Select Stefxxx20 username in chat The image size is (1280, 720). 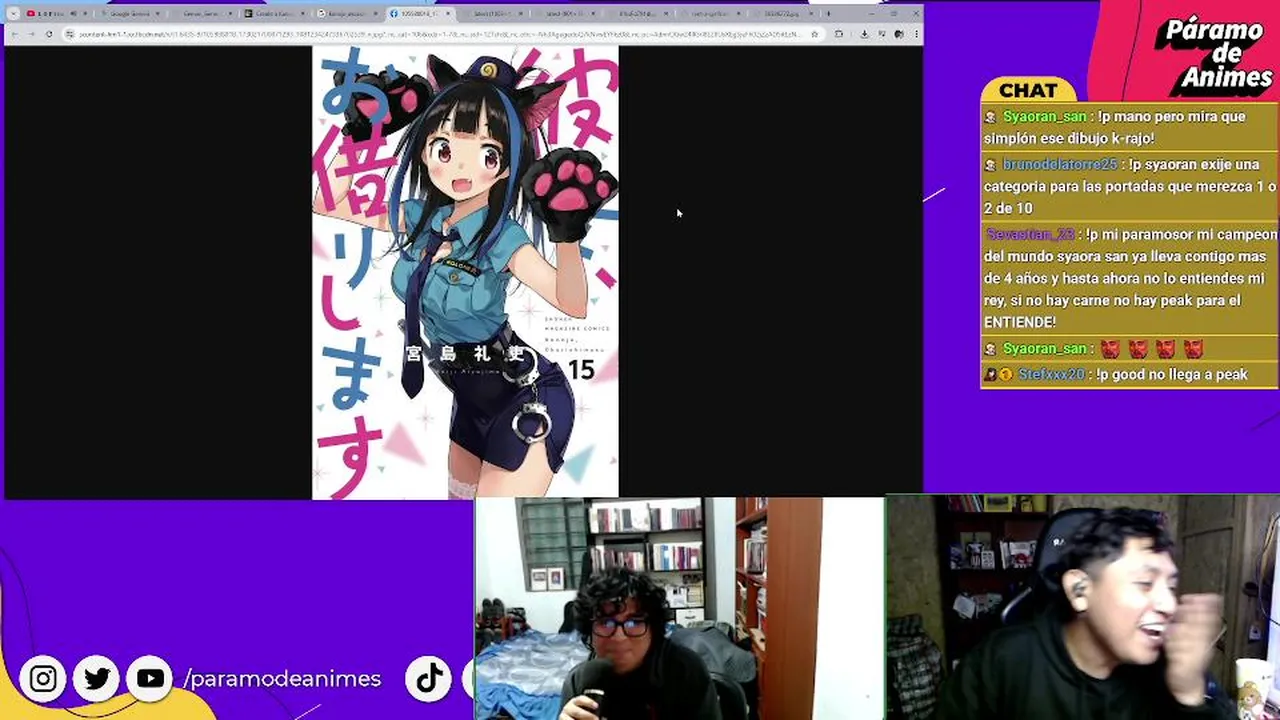pyautogui.click(x=1051, y=374)
